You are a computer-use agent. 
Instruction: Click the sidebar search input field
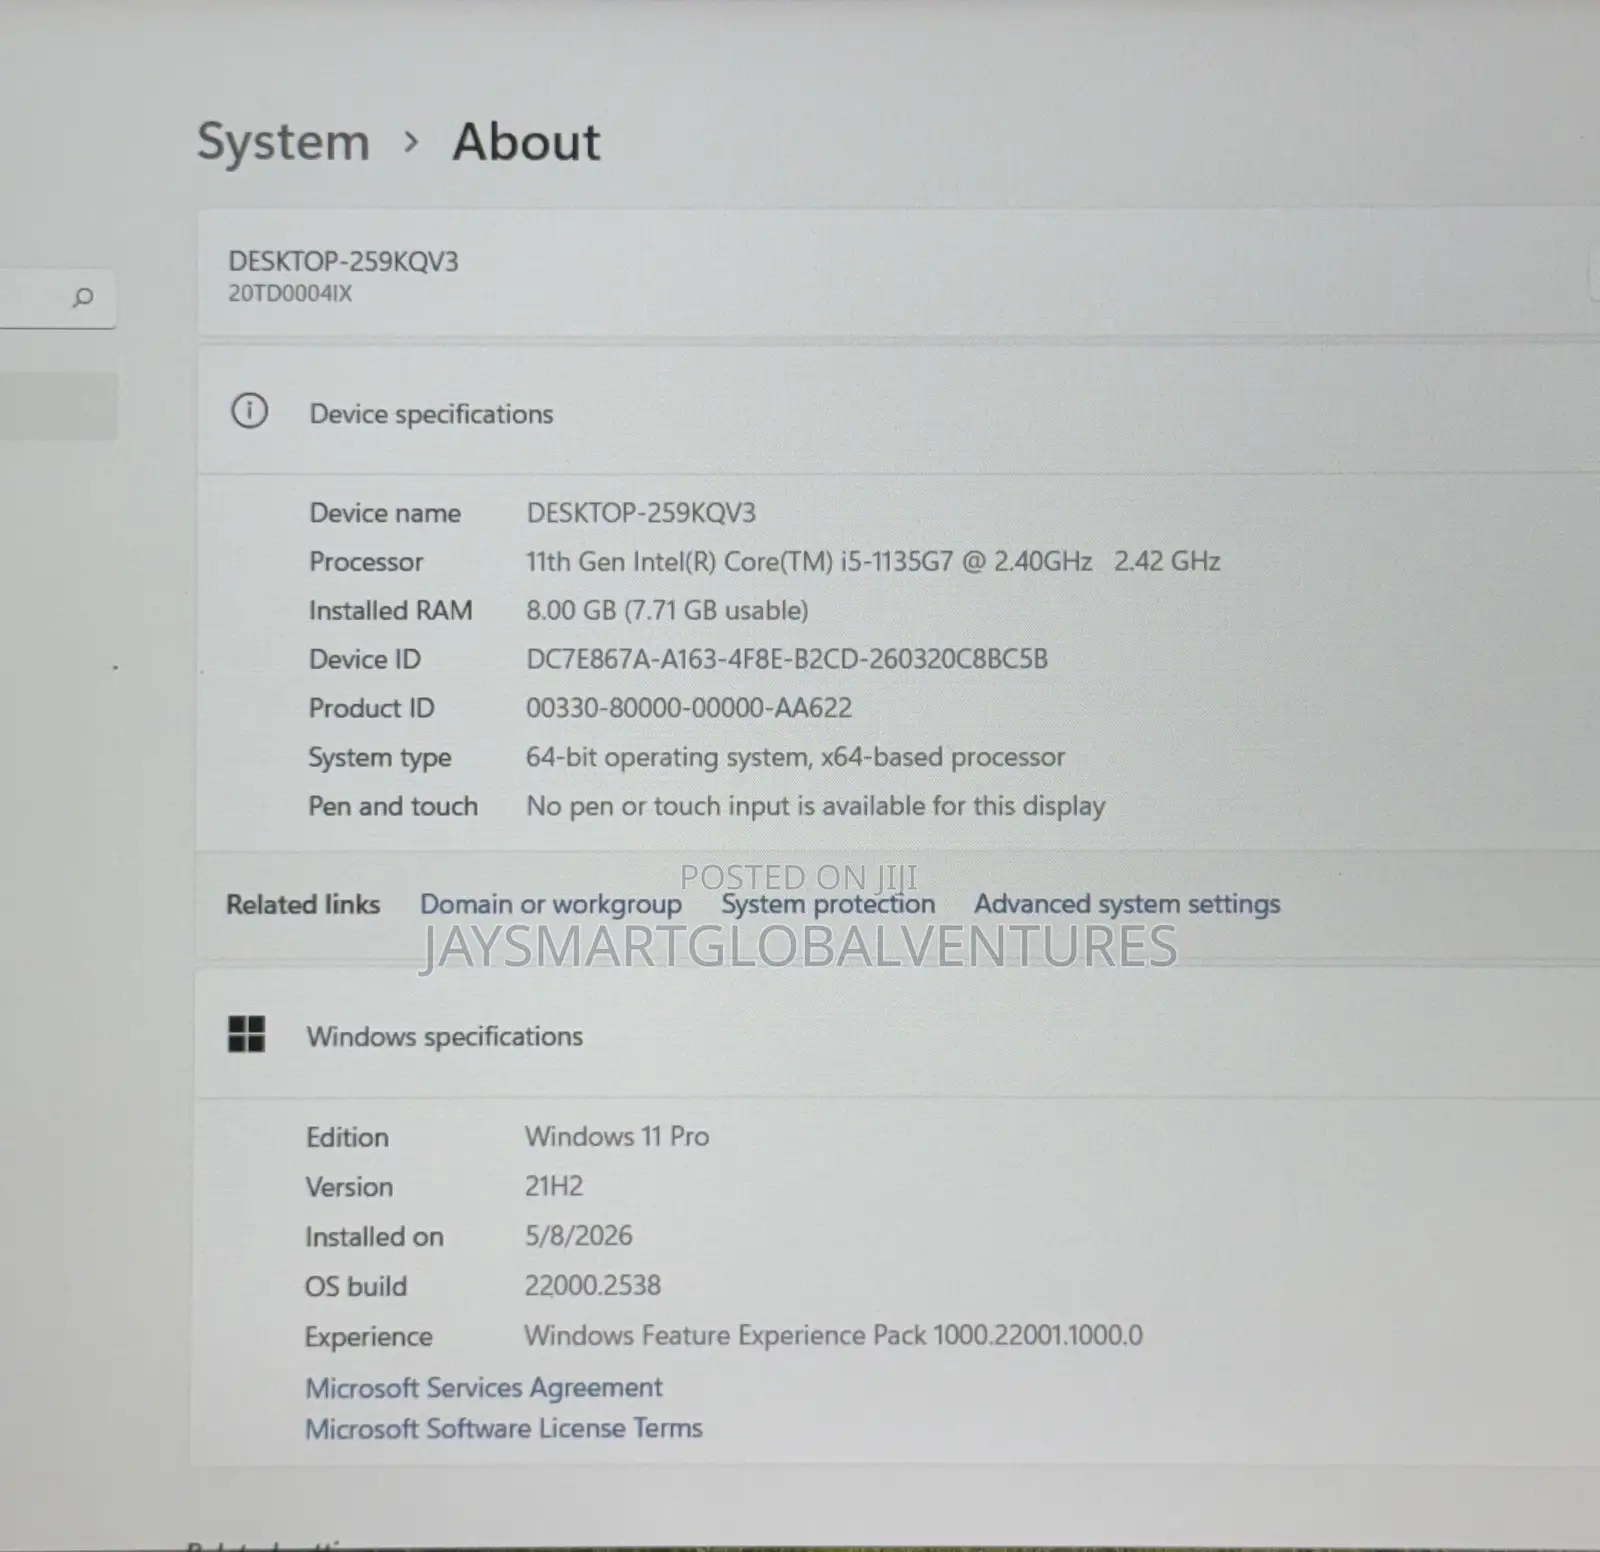click(x=58, y=298)
